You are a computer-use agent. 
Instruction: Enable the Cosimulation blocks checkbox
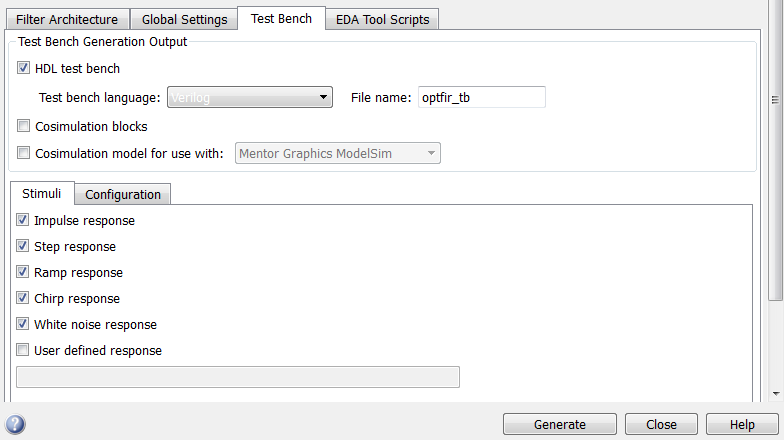pyautogui.click(x=24, y=127)
